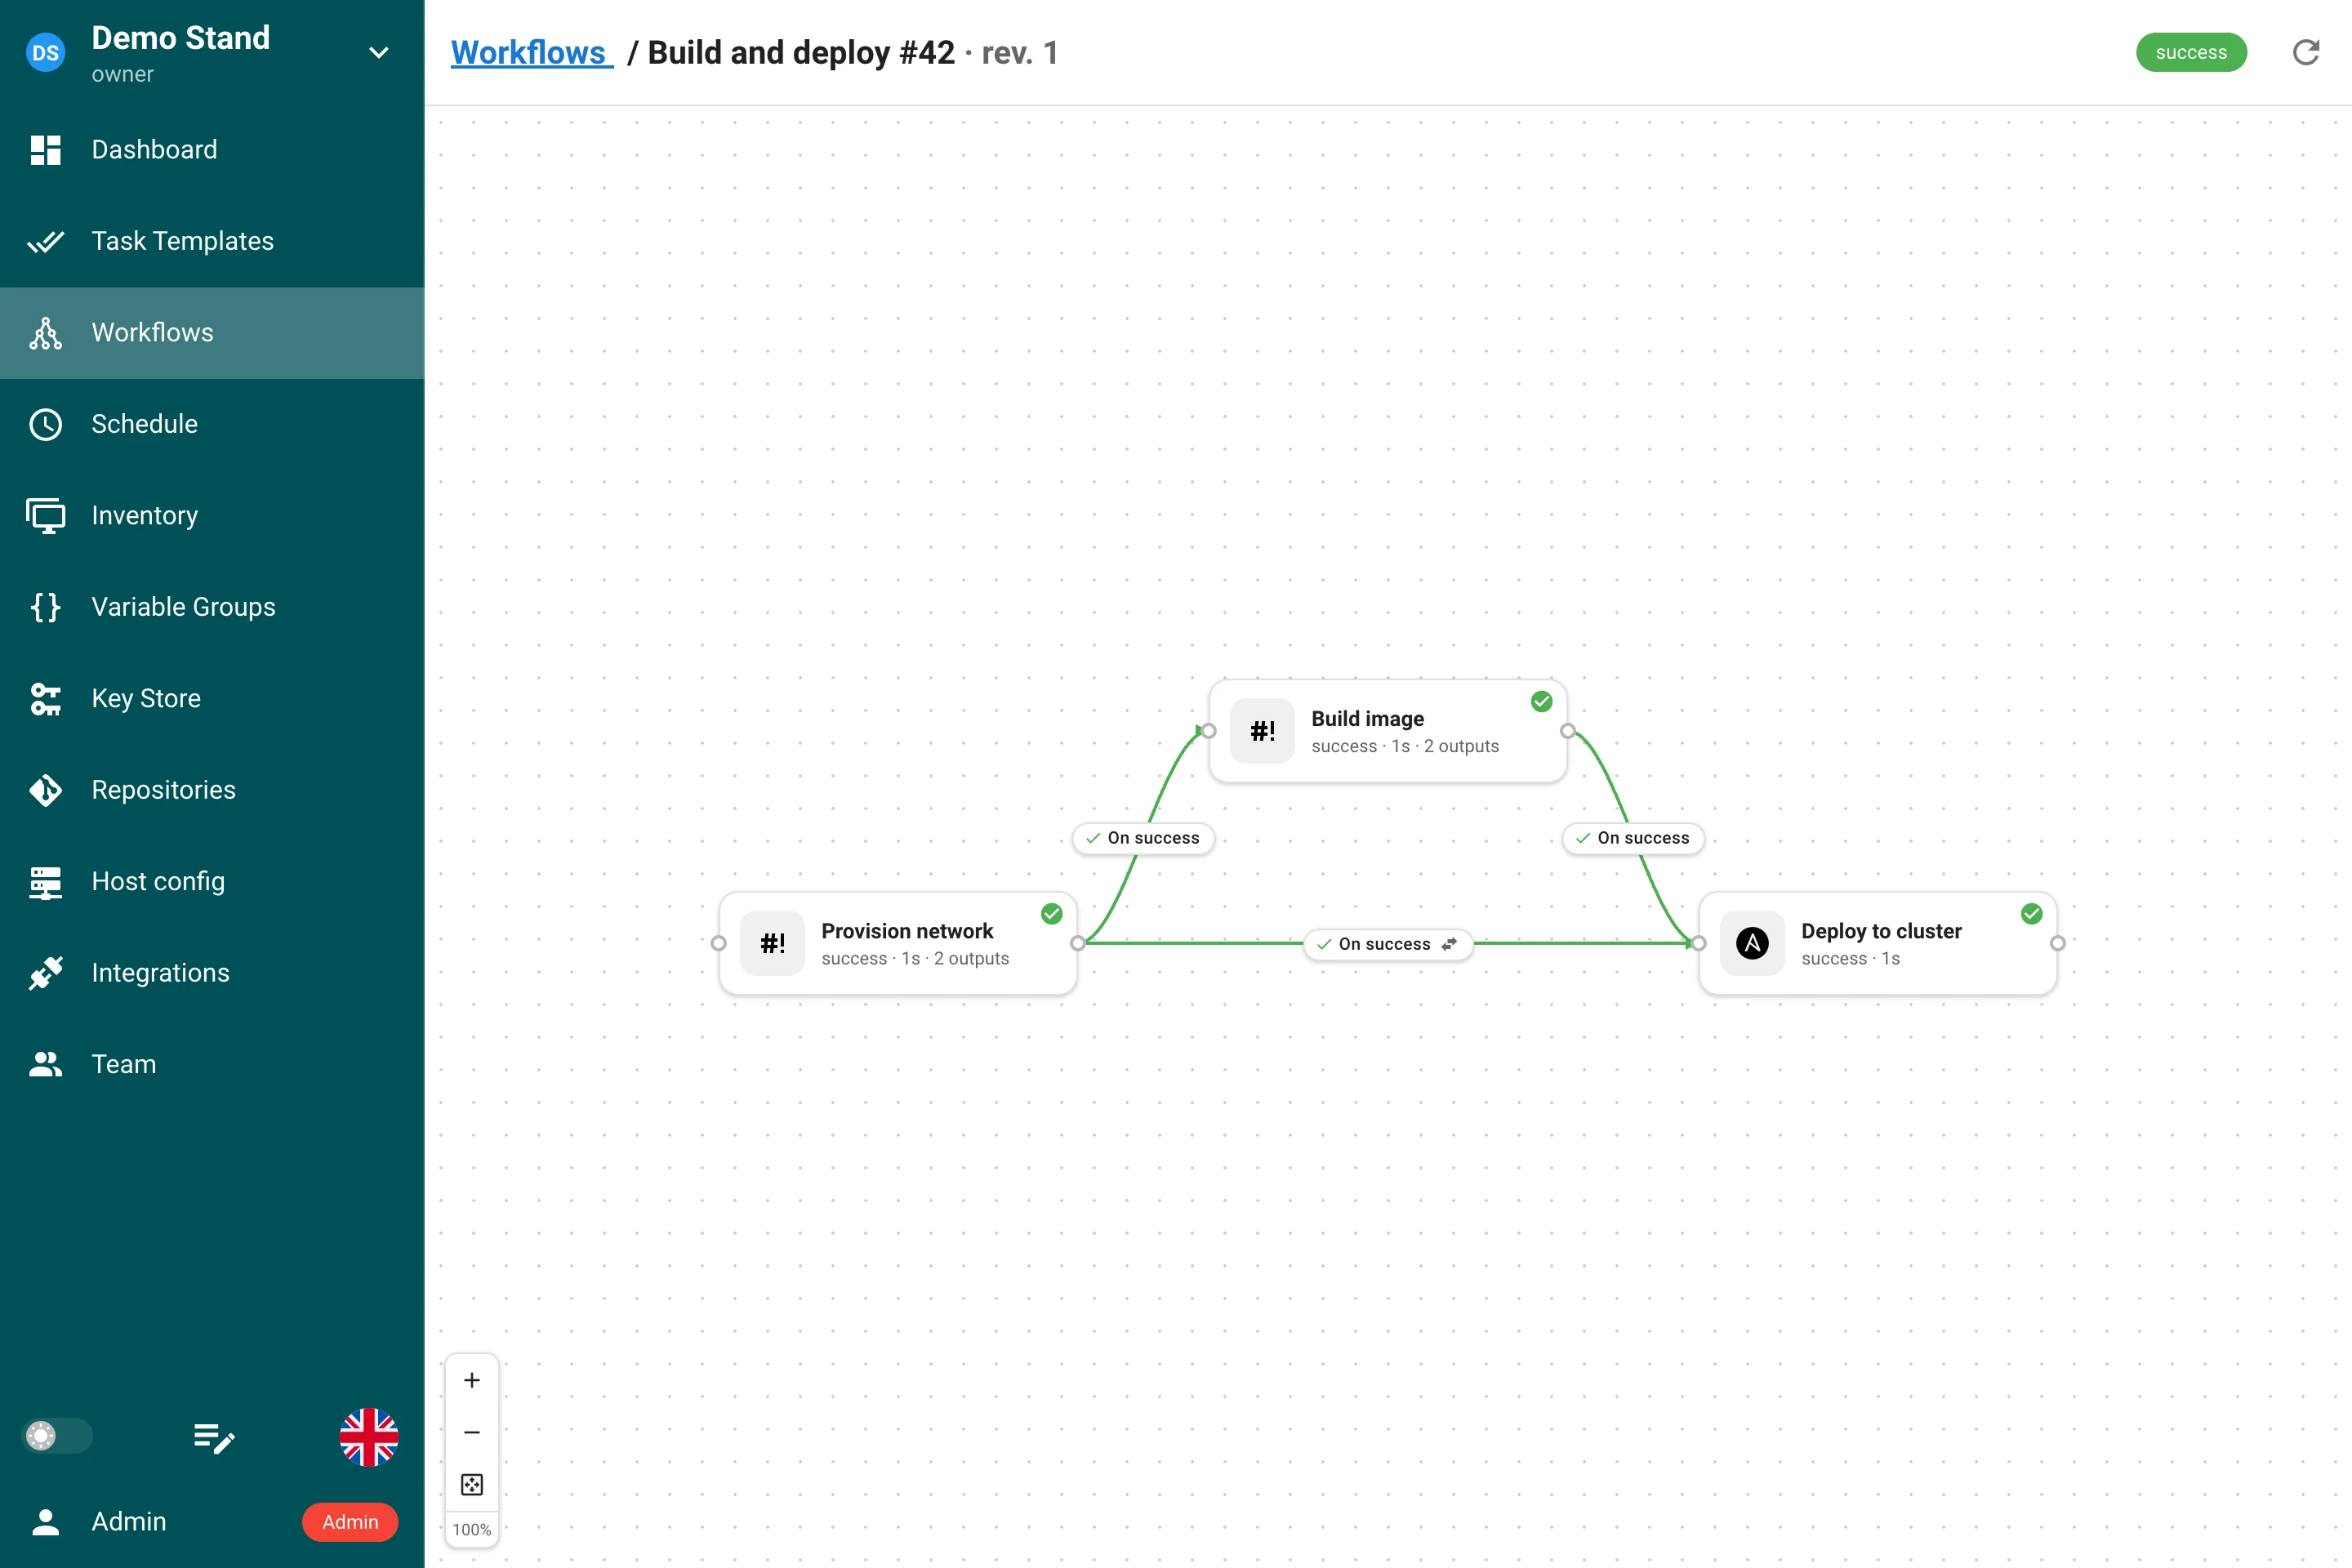2352x1568 pixels.
Task: Click the On success label with swap icon
Action: pos(1388,944)
